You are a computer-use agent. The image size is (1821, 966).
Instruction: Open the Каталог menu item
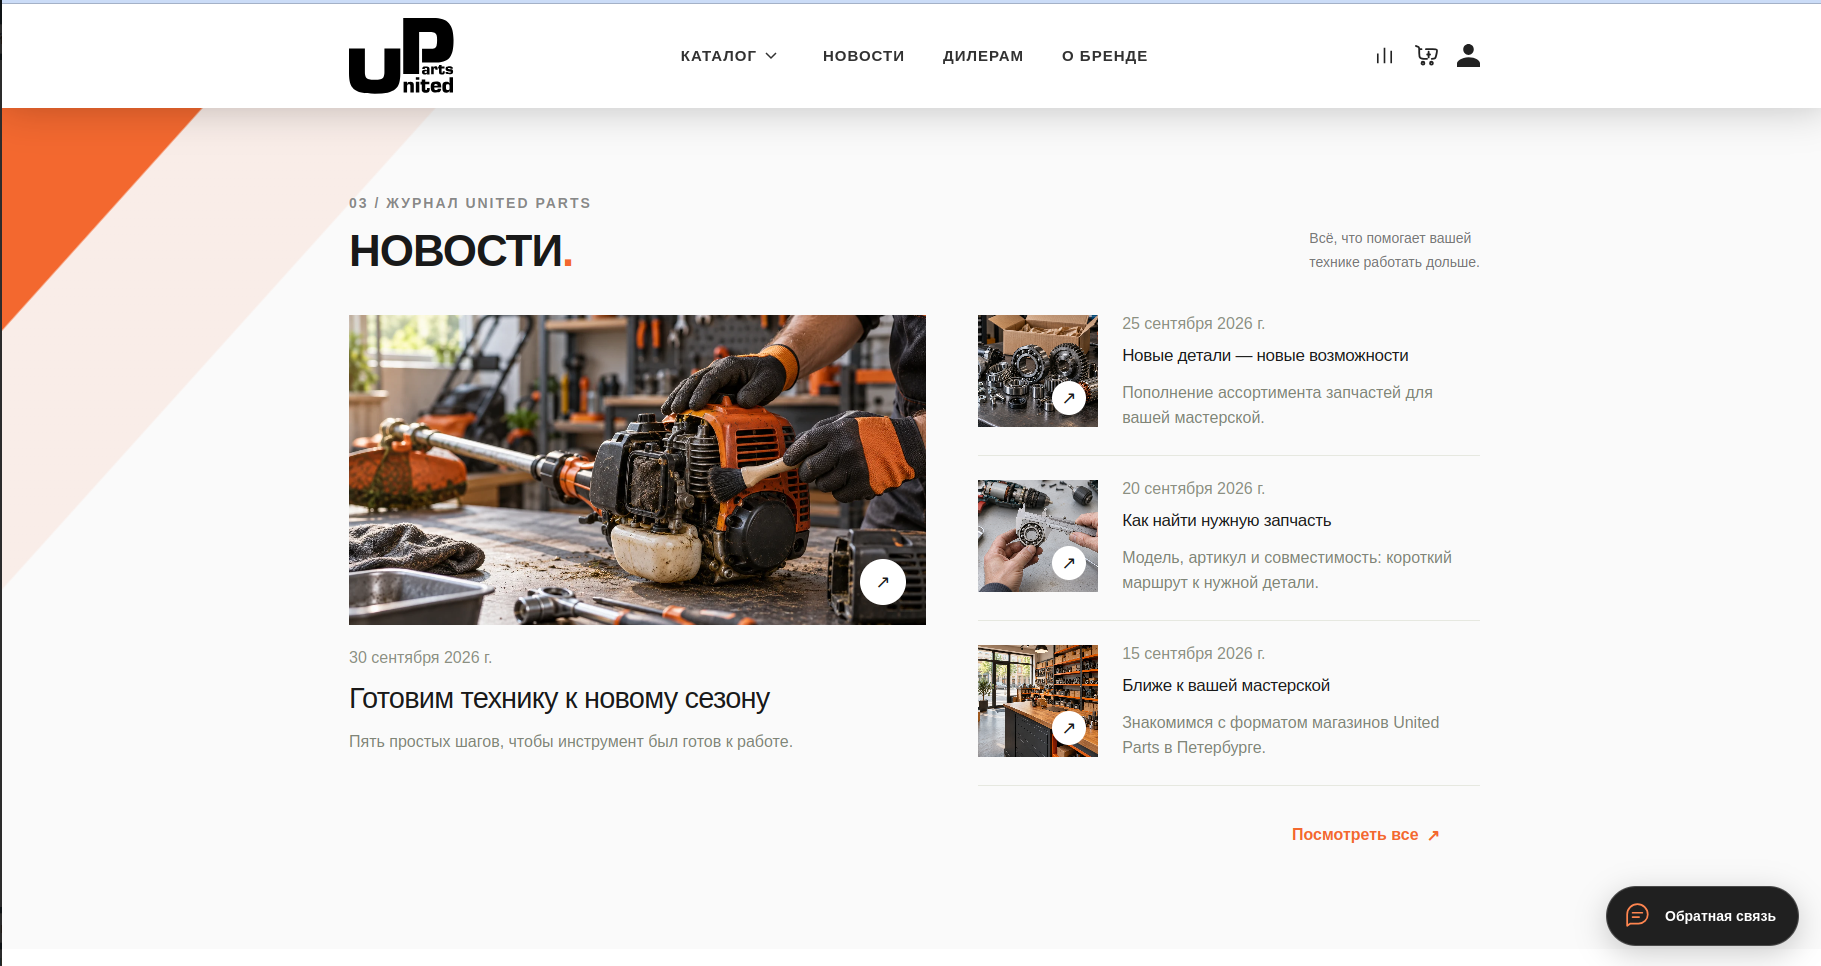point(718,56)
